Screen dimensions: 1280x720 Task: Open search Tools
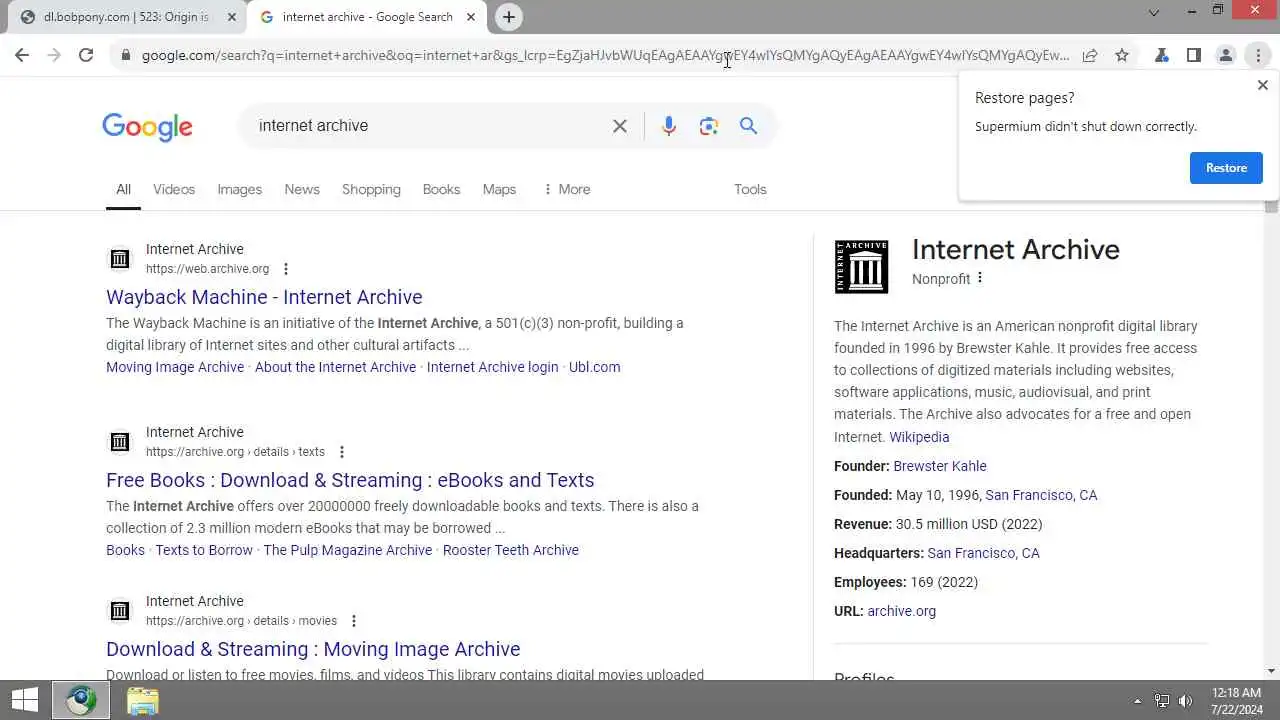click(750, 189)
